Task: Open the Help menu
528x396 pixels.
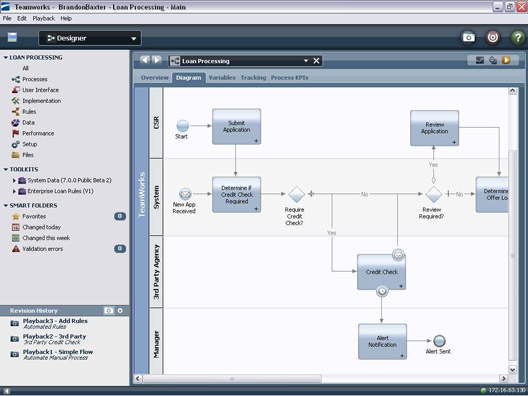Action: click(x=66, y=19)
